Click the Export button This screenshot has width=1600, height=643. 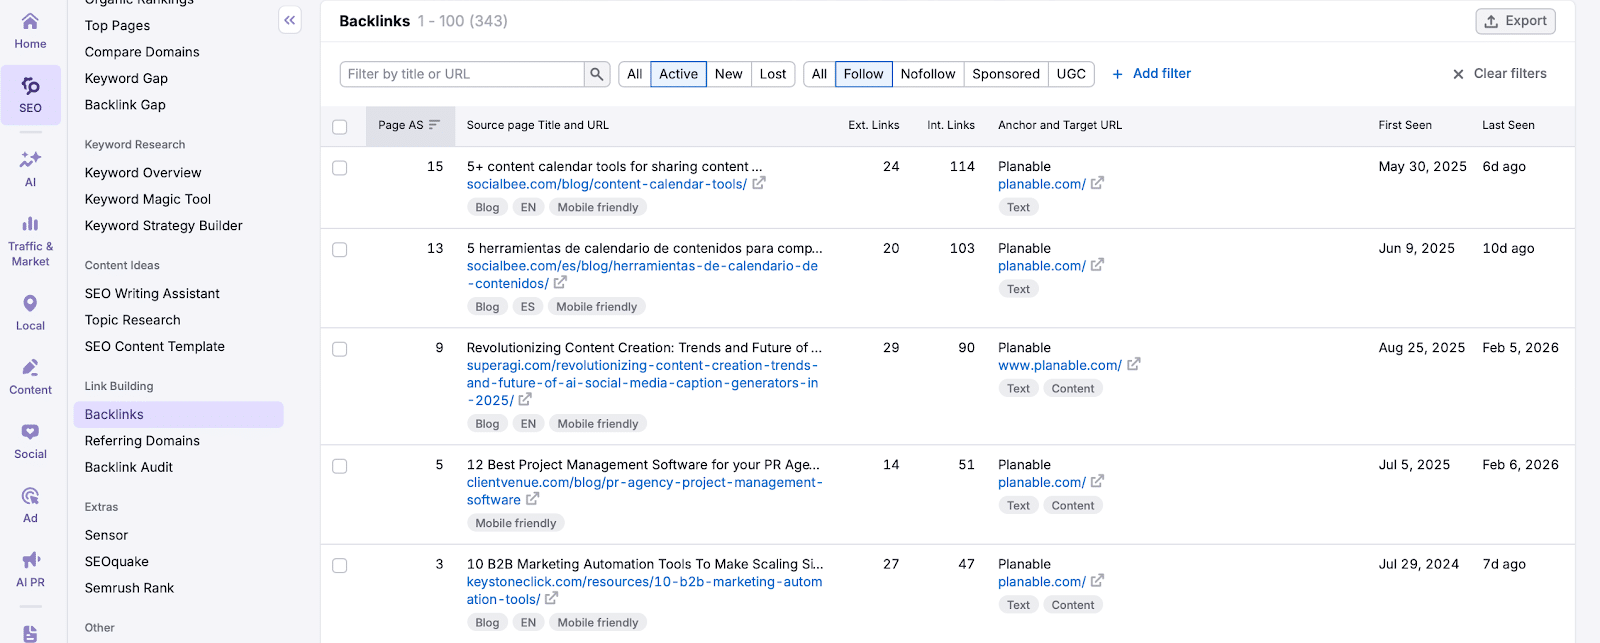click(x=1515, y=21)
